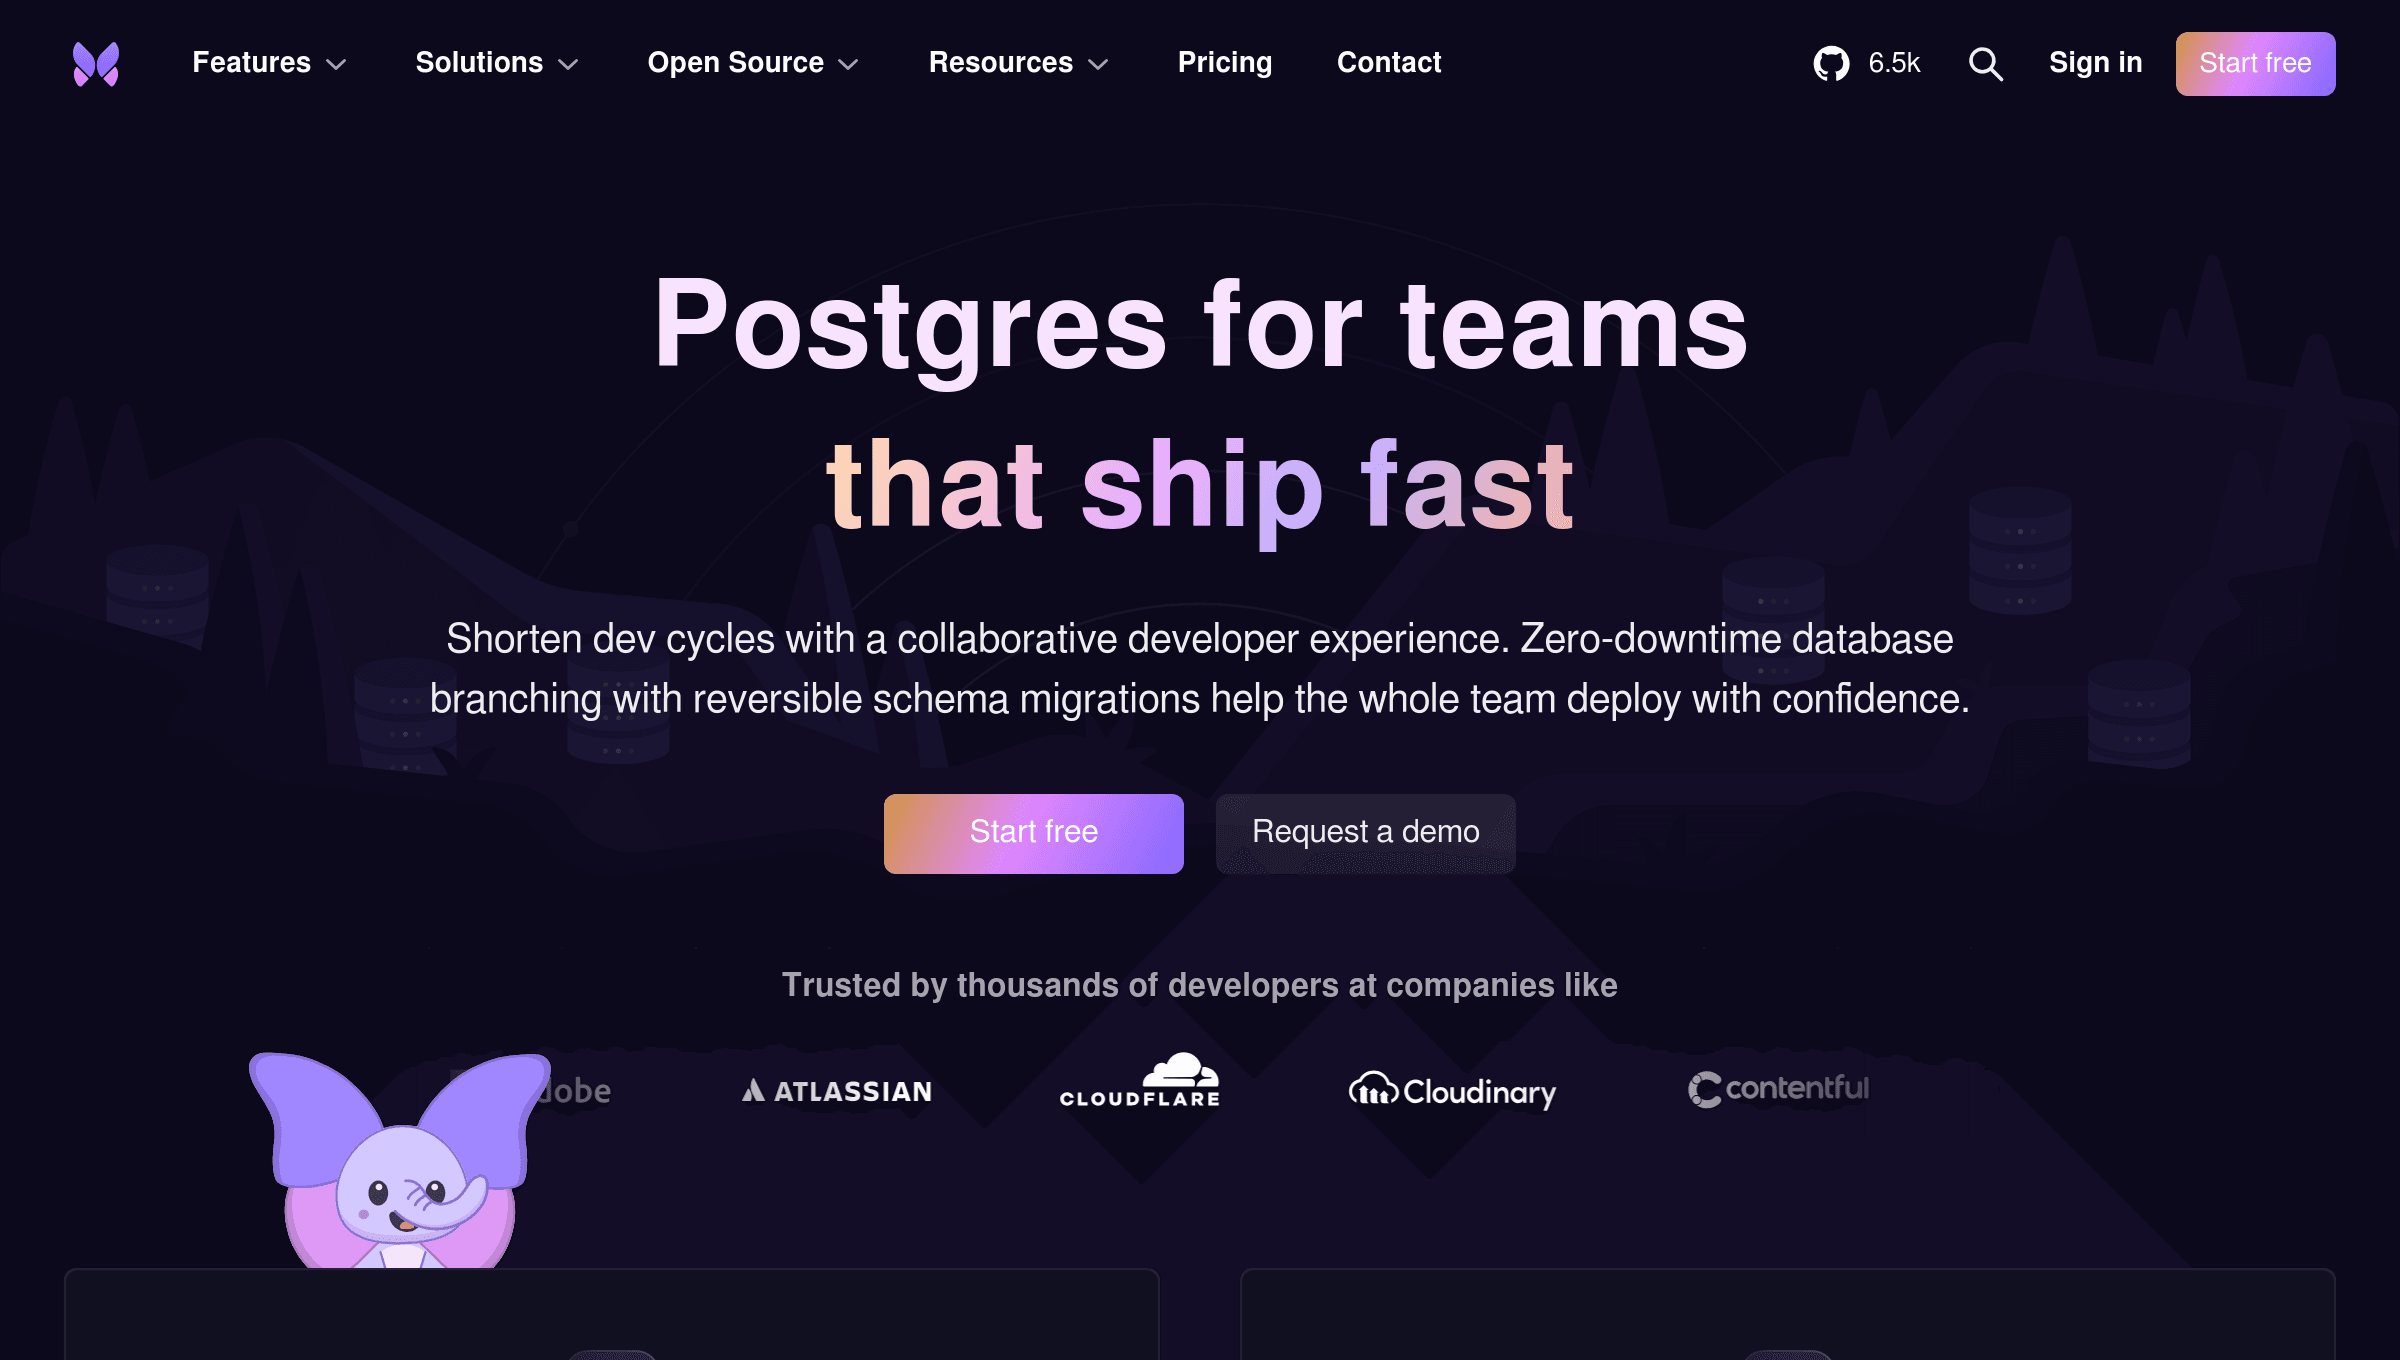Toggle the top navigation Start free button
Screen dimensions: 2400x1360
2255,63
